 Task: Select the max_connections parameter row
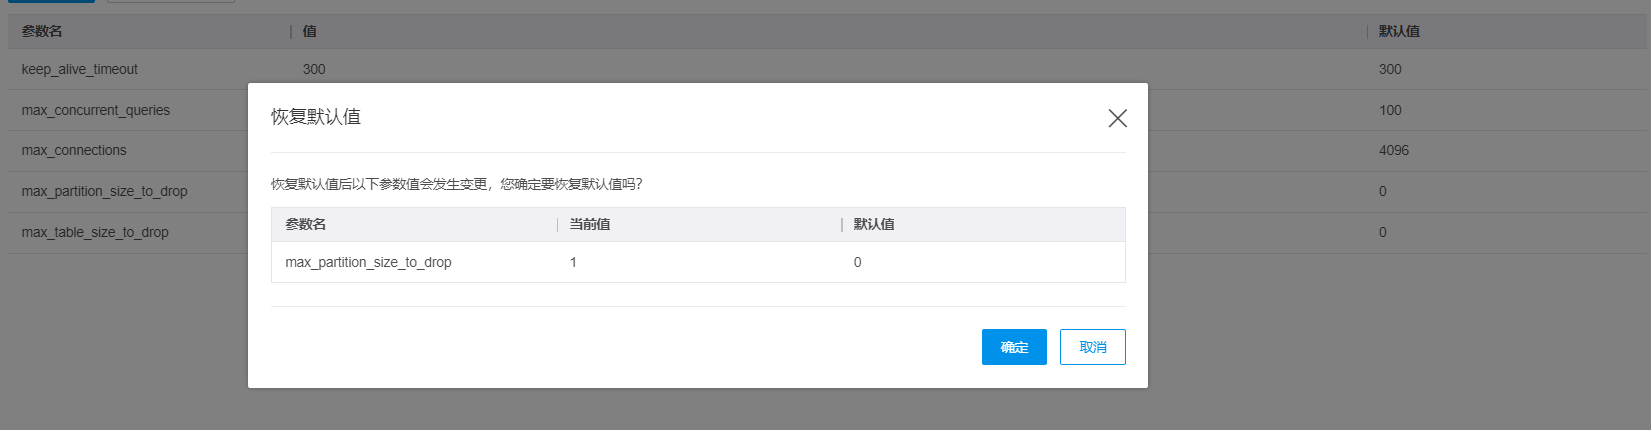coord(74,150)
